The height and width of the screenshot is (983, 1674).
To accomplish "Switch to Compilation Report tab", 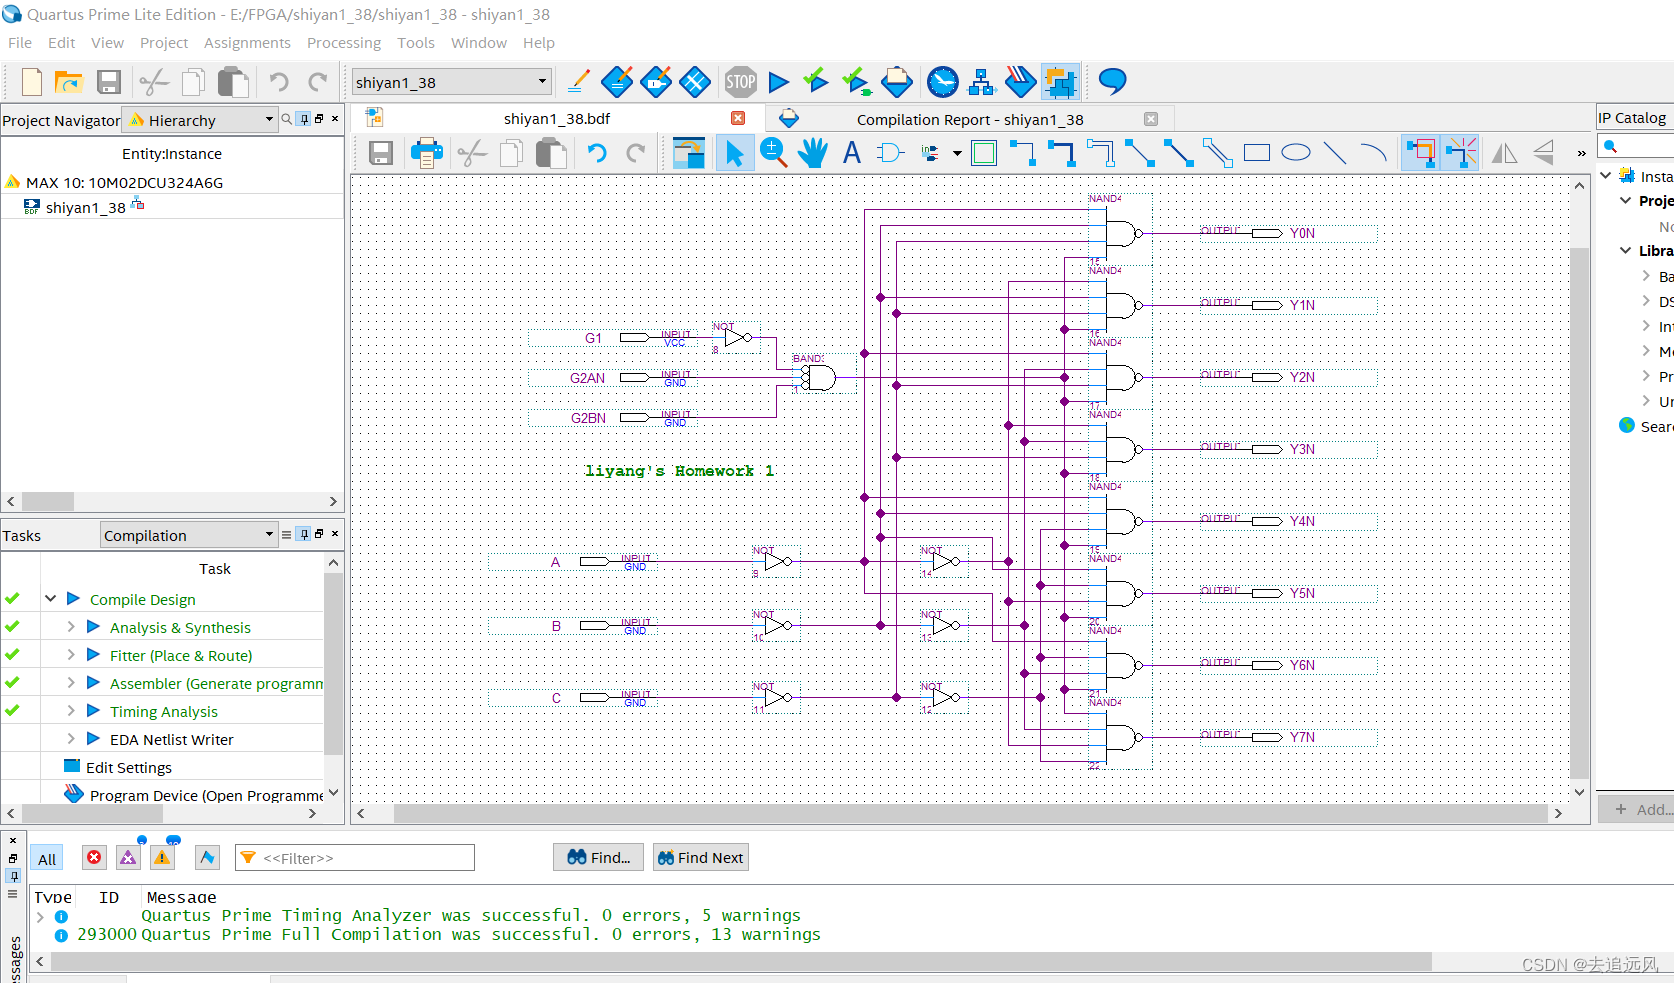I will tap(969, 119).
